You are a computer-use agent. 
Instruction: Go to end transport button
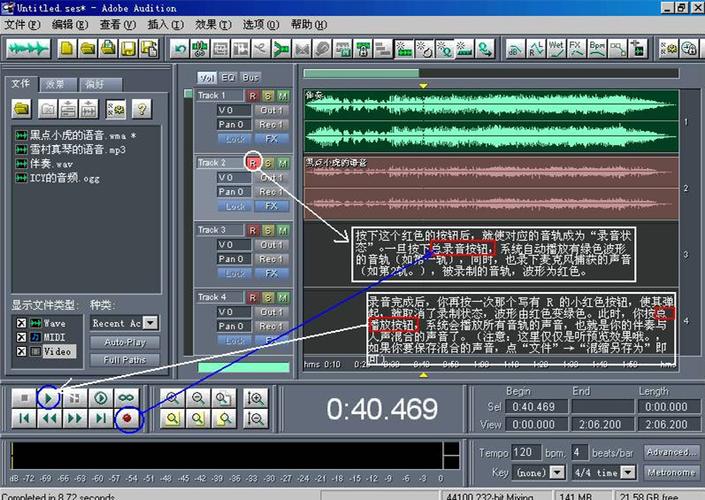pos(101,419)
